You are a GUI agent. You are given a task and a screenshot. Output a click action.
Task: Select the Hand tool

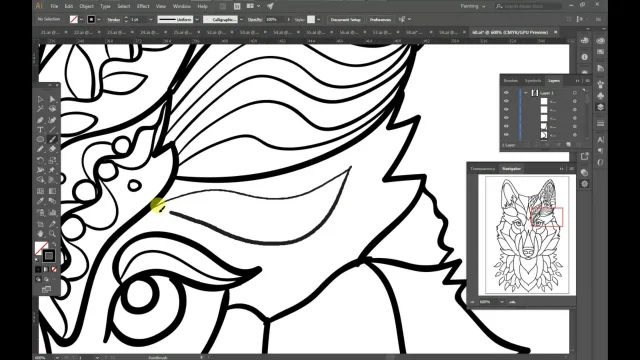pyautogui.click(x=40, y=233)
